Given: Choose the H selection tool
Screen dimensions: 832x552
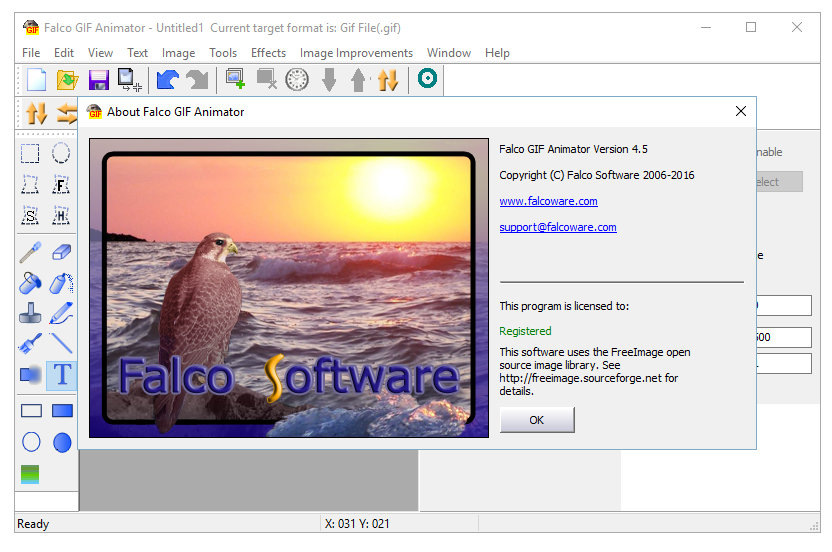Looking at the screenshot, I should click(x=61, y=215).
